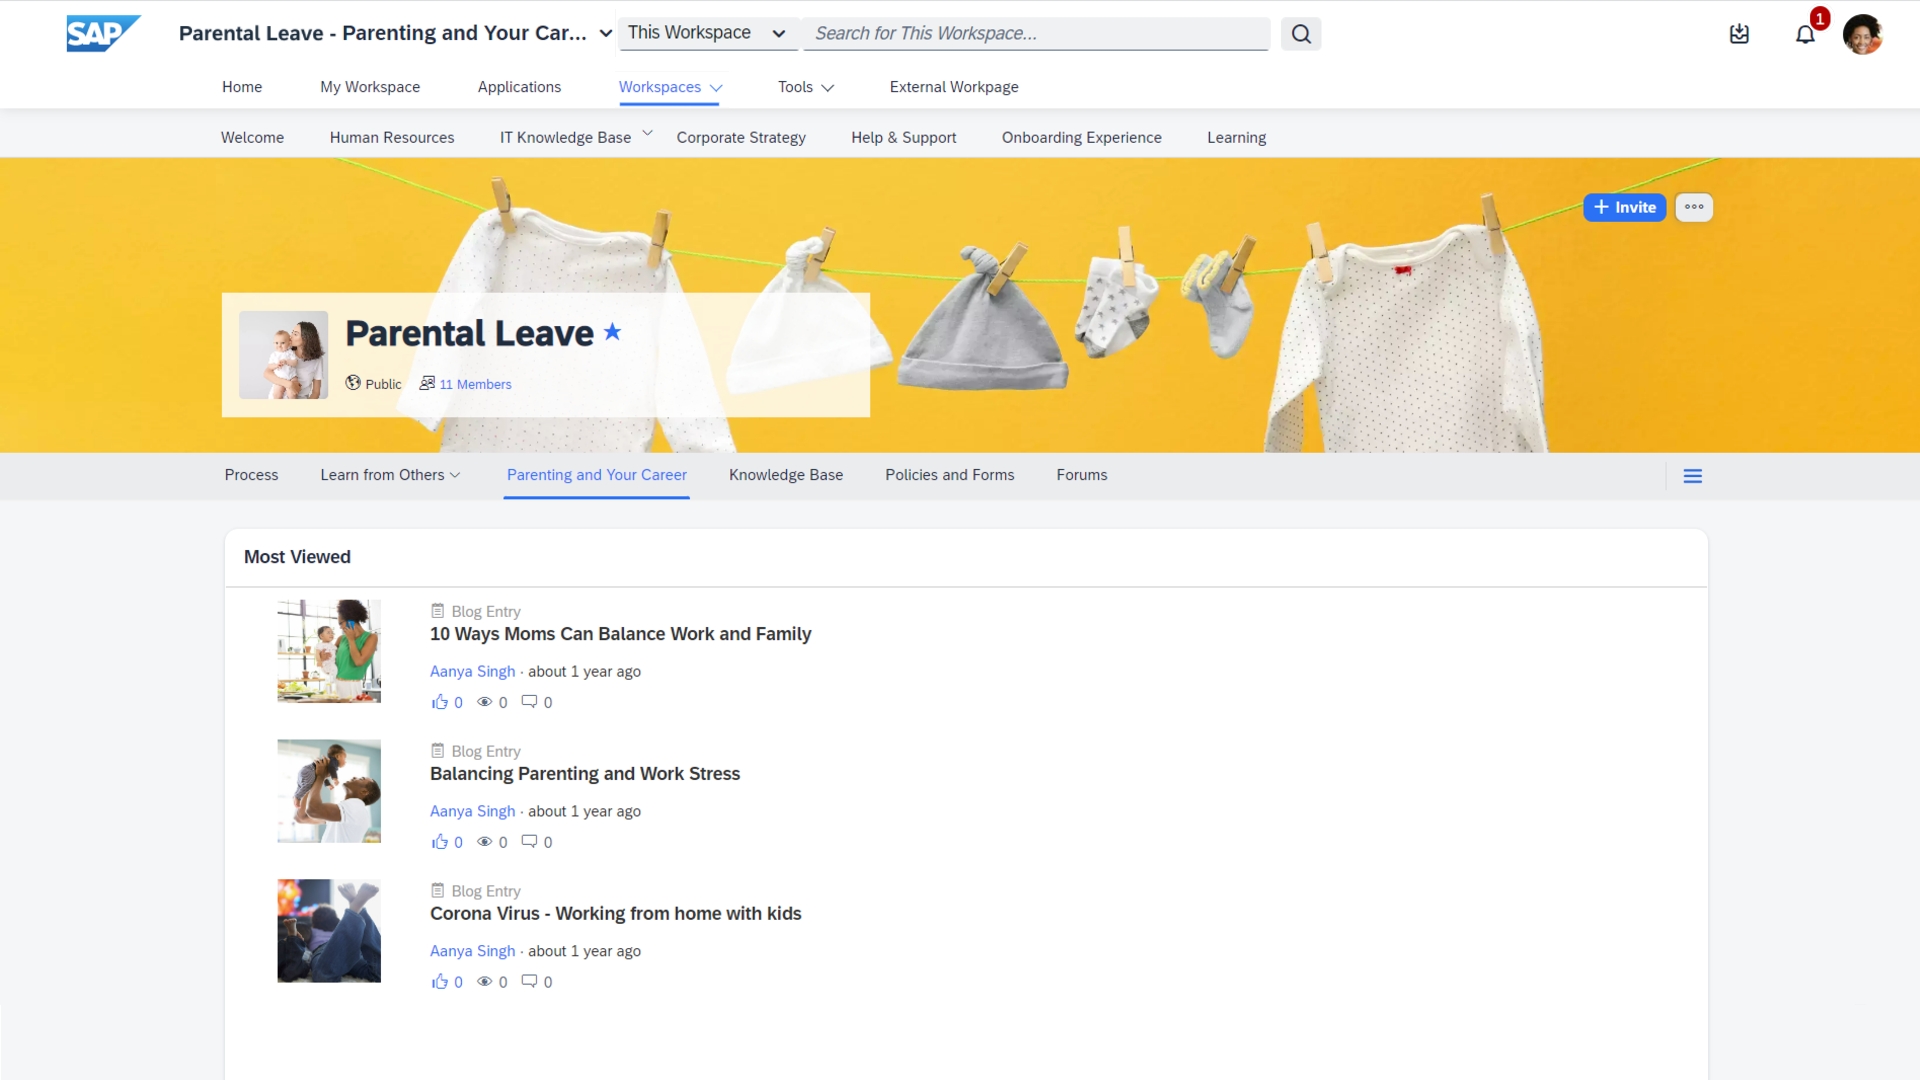Click the Search for This Workspace field
This screenshot has width=1920, height=1080.
(x=1035, y=33)
